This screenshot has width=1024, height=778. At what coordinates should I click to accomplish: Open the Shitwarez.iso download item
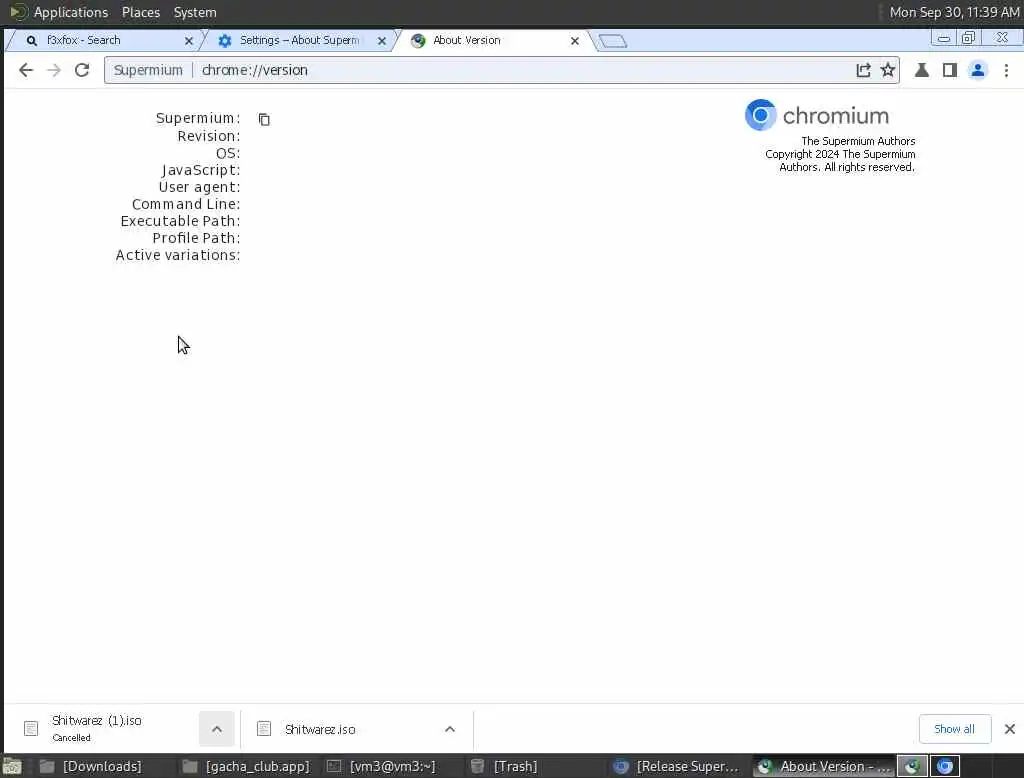[340, 729]
